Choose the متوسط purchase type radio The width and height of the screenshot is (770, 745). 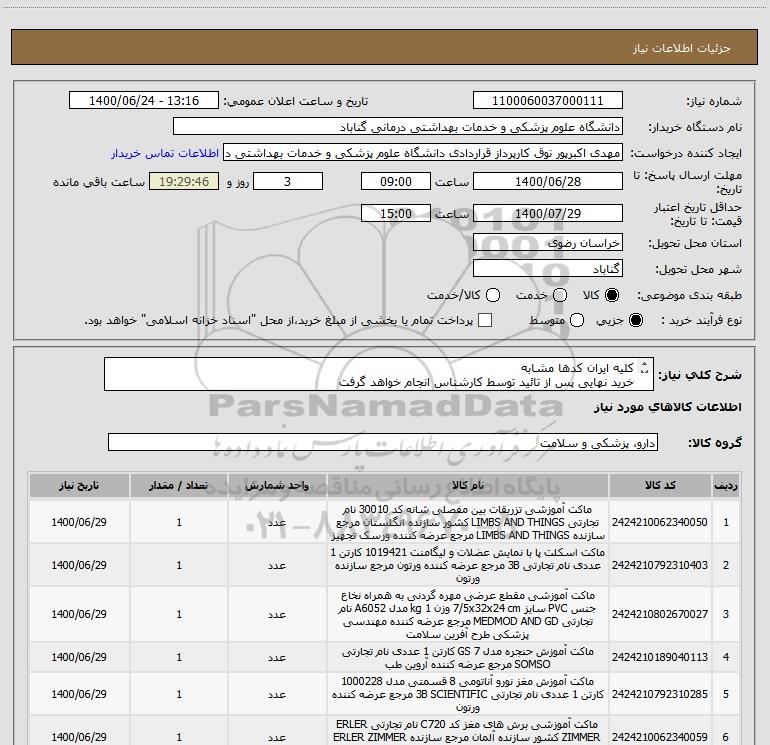pyautogui.click(x=577, y=320)
